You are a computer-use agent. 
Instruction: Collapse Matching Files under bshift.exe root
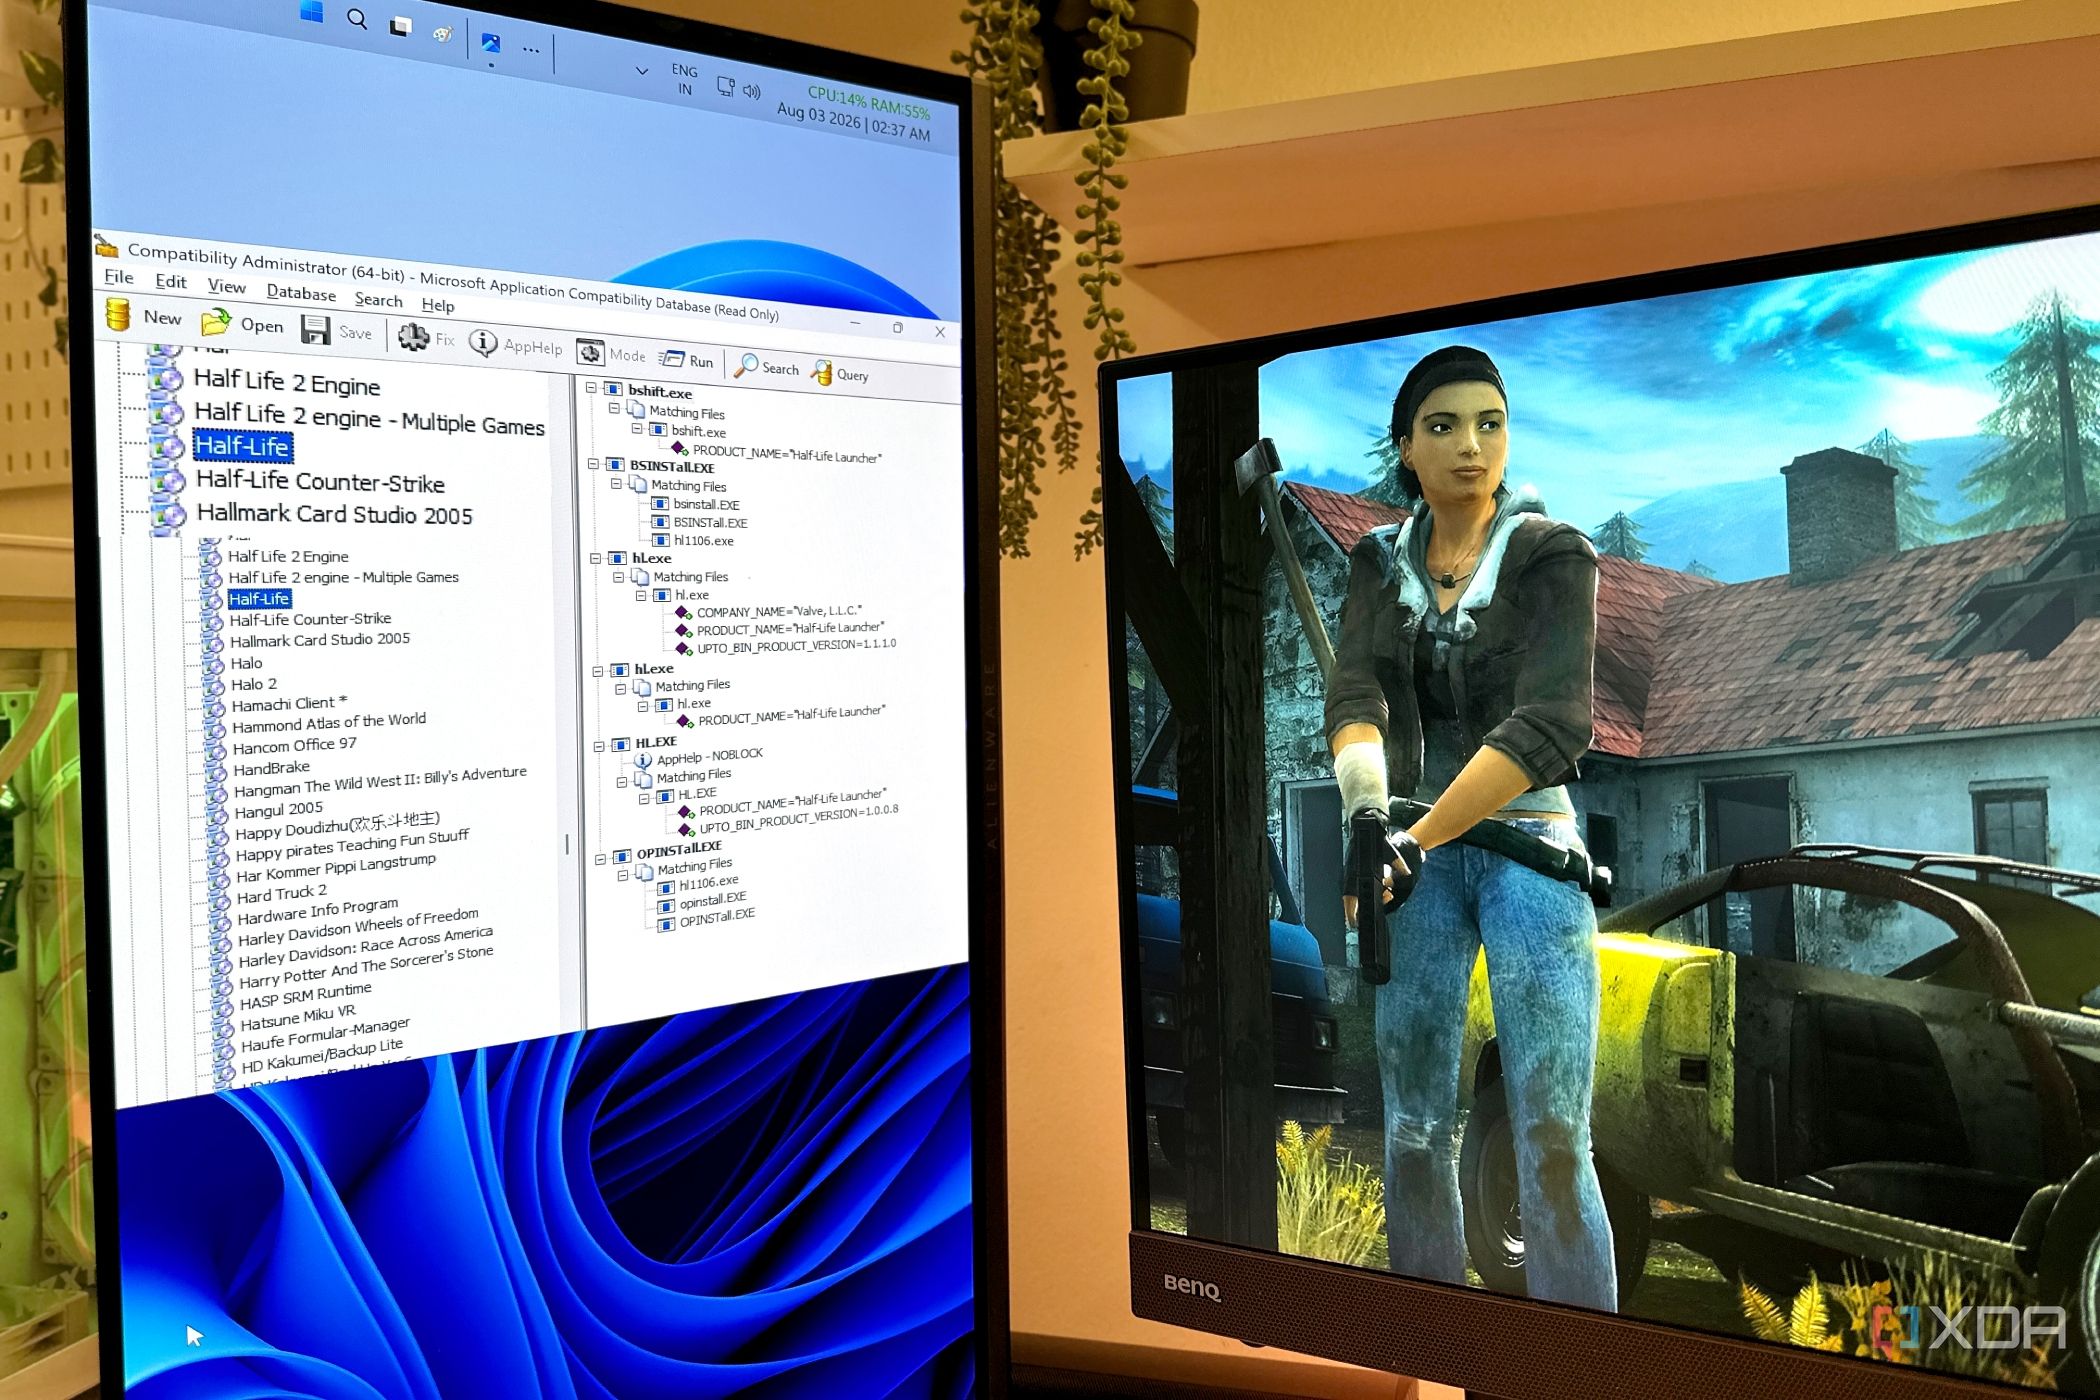(x=614, y=408)
